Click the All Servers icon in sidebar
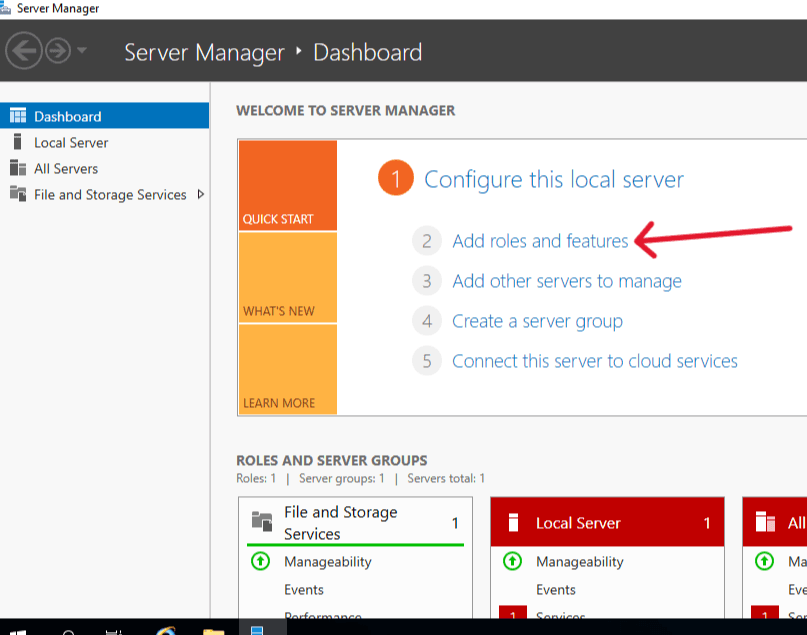The width and height of the screenshot is (807, 635). [x=18, y=168]
